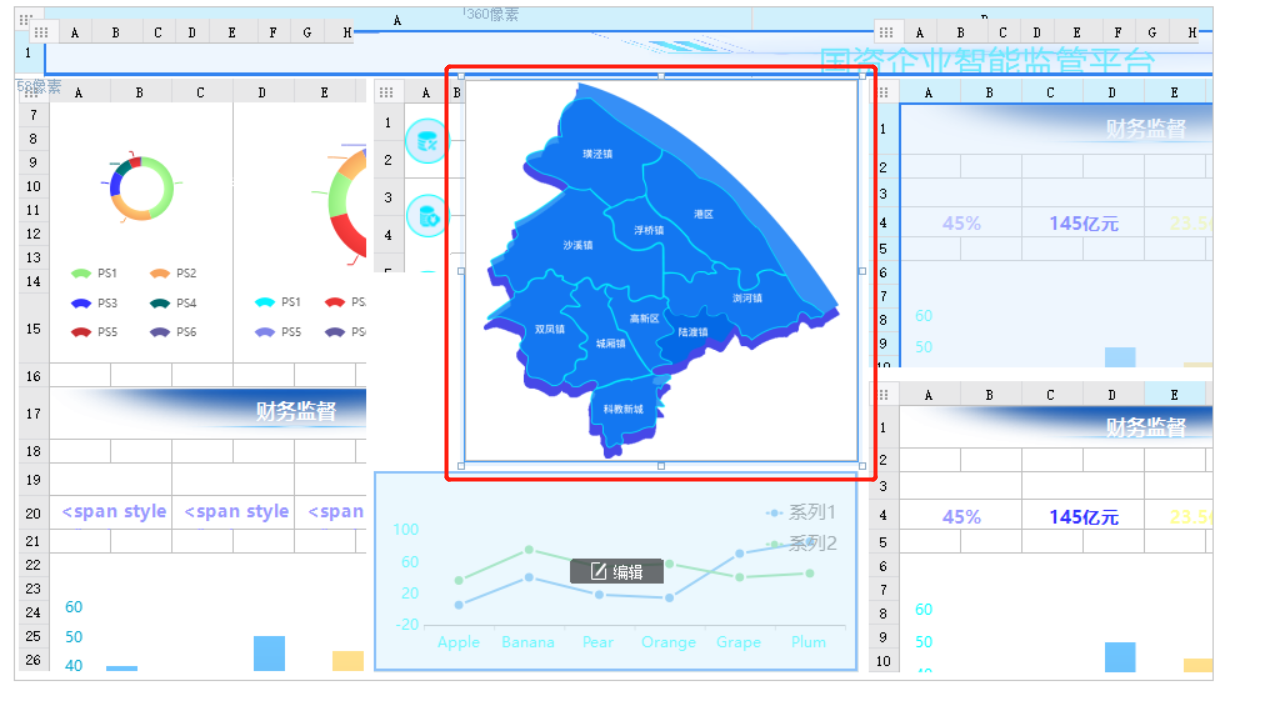Click blue PS3 legend swatch
Viewport: 1262px width, 726px height.
81,303
